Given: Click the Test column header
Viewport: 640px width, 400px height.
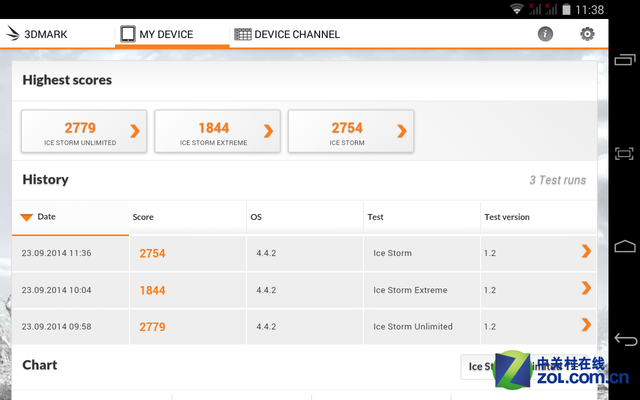Looking at the screenshot, I should pyautogui.click(x=422, y=217).
